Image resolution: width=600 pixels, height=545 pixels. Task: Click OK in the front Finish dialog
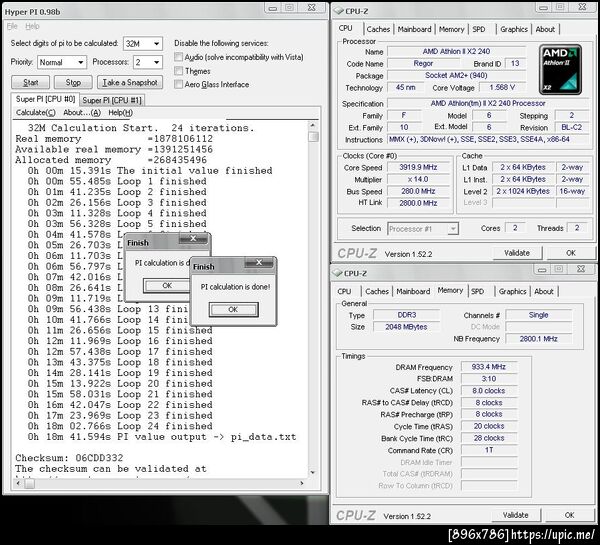[233, 309]
